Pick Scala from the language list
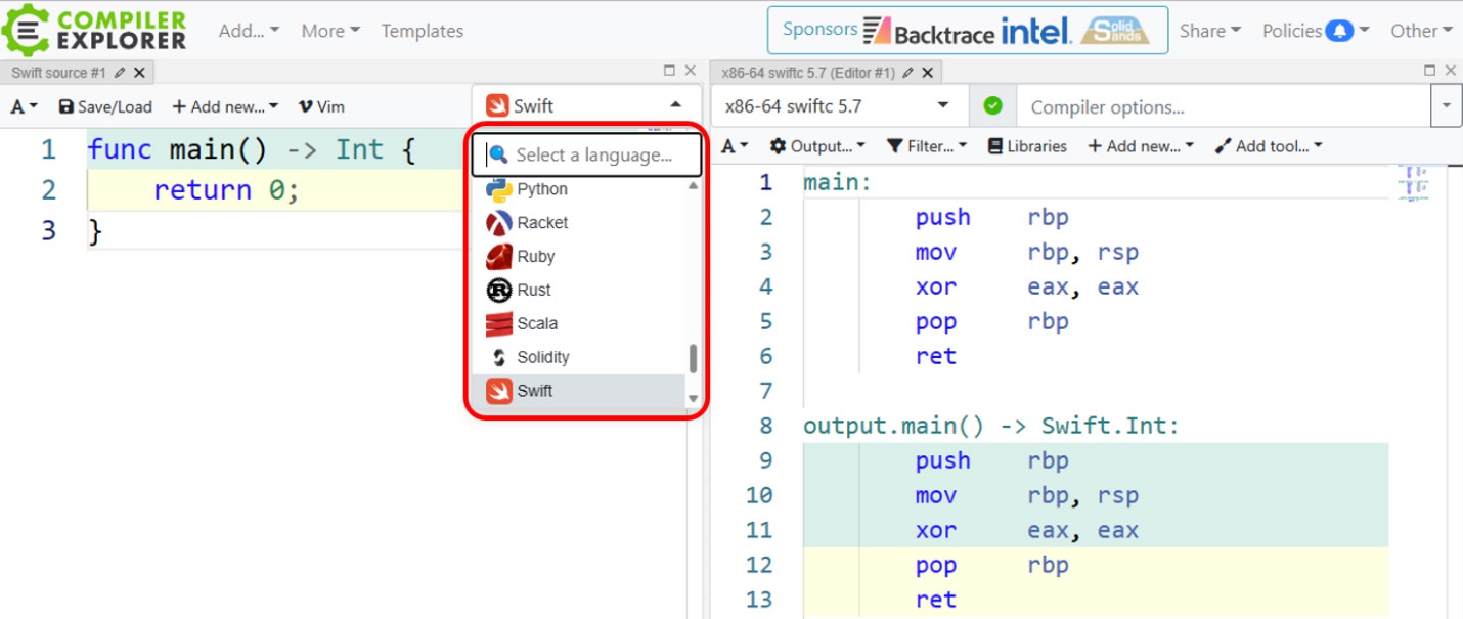Image resolution: width=1463 pixels, height=619 pixels. (x=537, y=323)
